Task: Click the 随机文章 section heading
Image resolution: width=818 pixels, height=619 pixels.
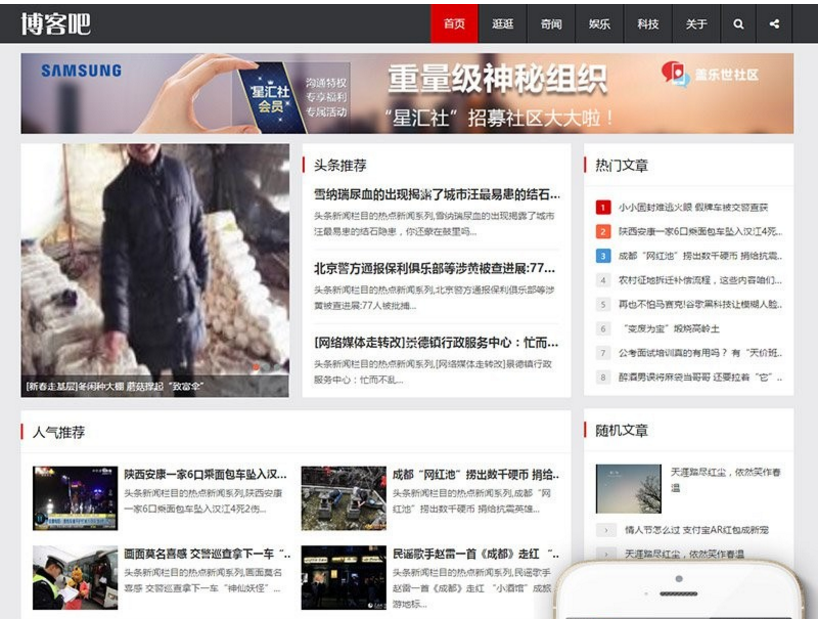Action: (x=622, y=430)
